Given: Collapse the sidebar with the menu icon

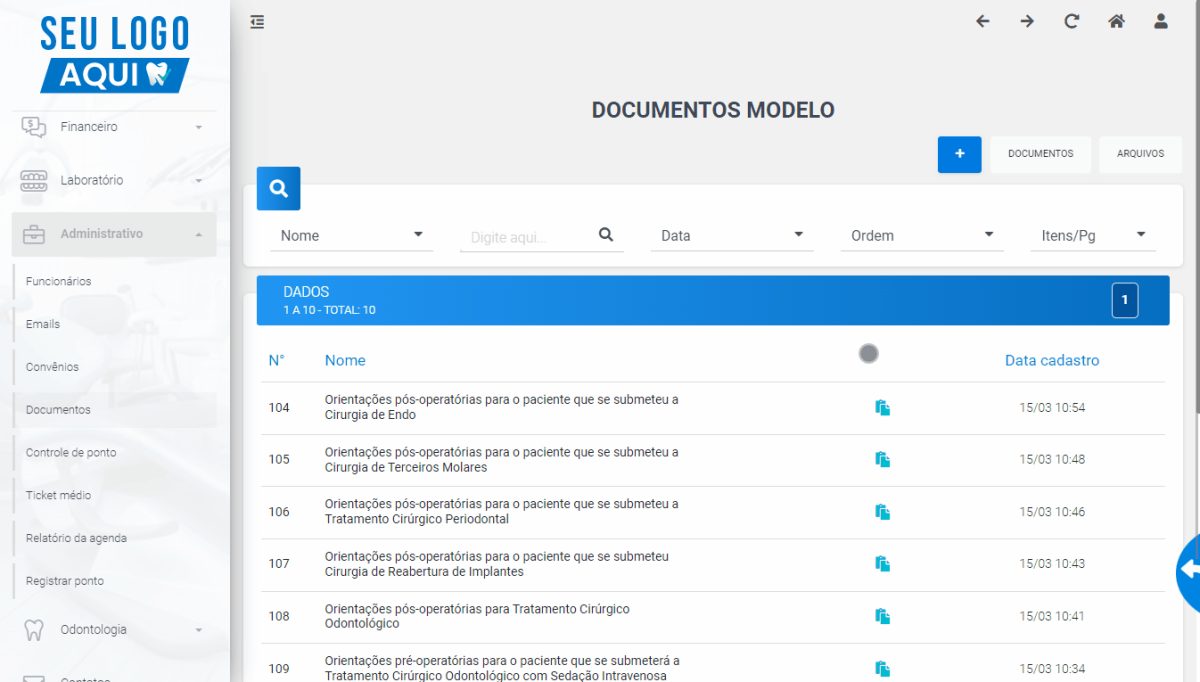Looking at the screenshot, I should 257,21.
